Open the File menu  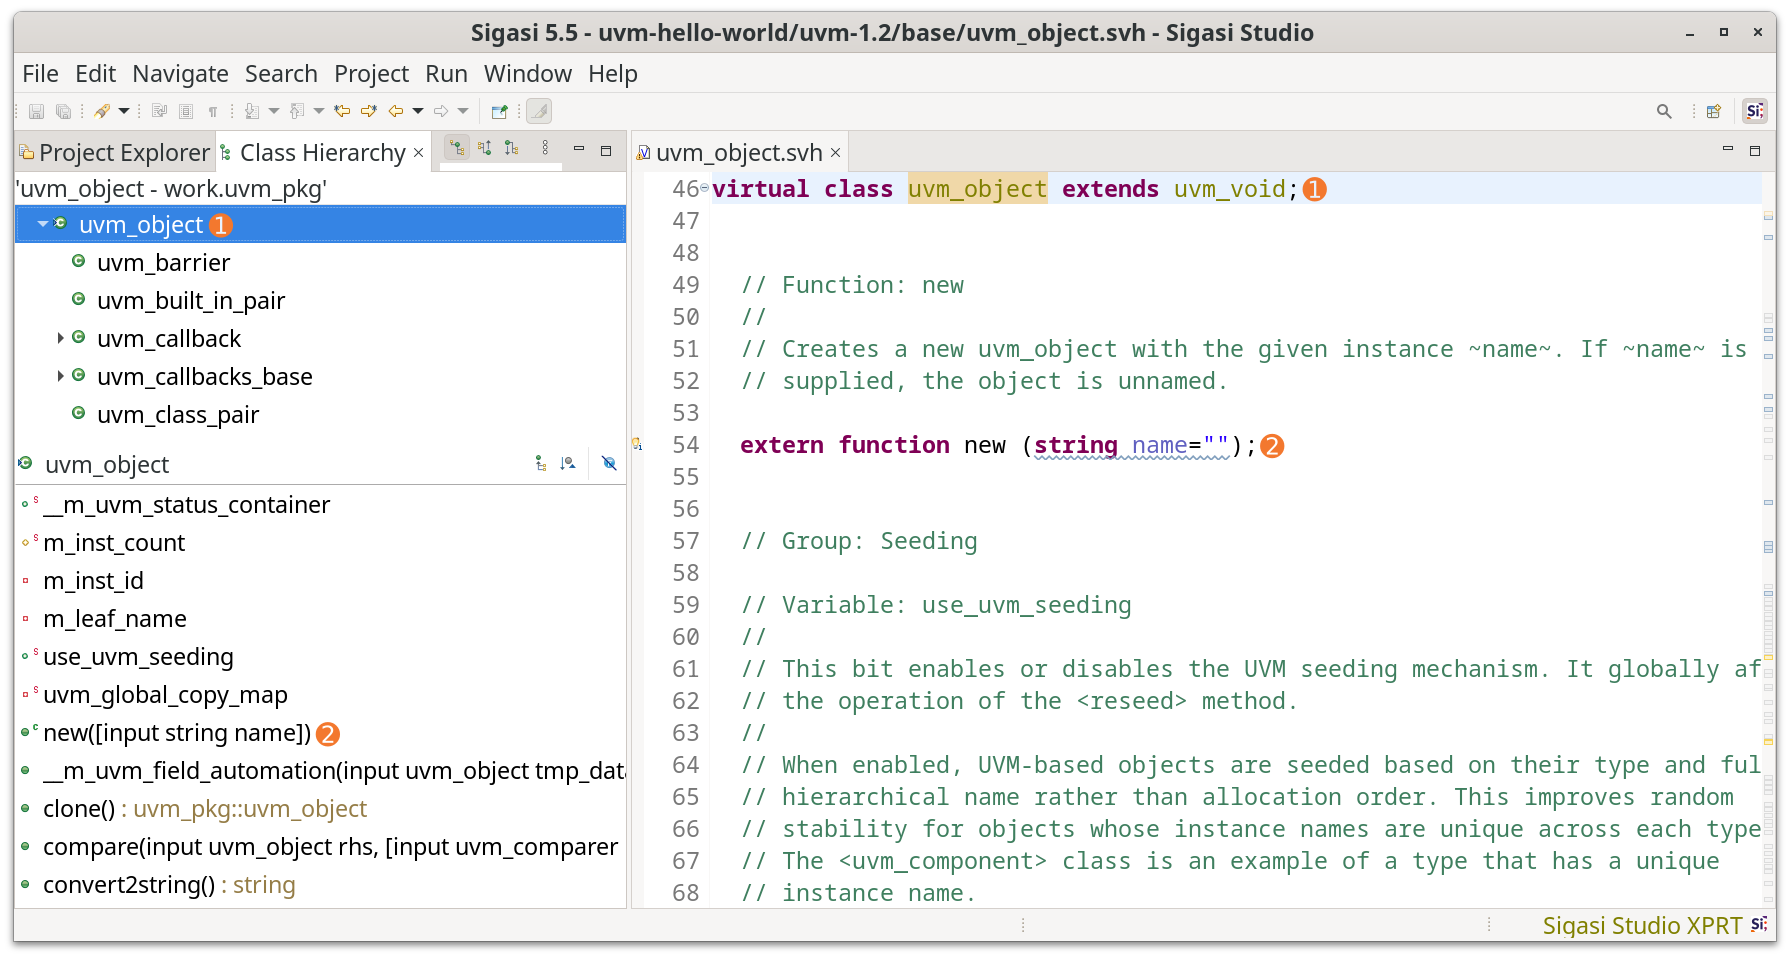41,74
